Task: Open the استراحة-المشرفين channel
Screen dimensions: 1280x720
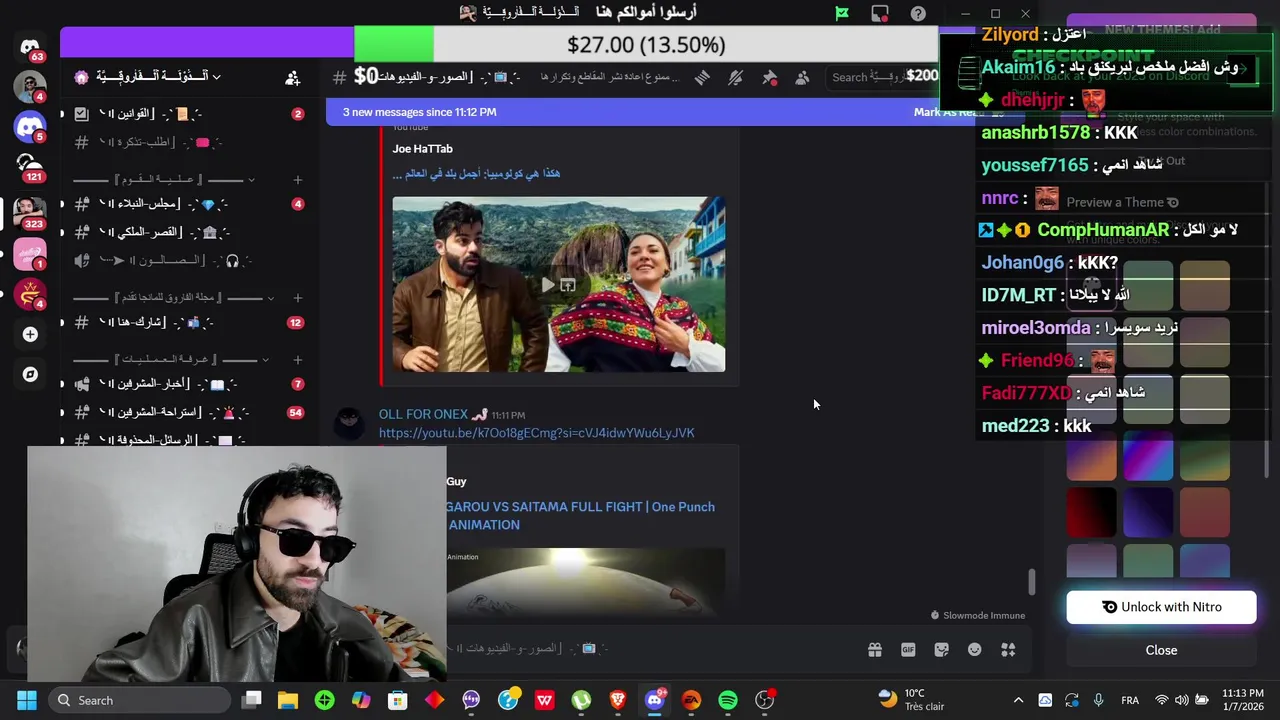Action: [x=190, y=412]
